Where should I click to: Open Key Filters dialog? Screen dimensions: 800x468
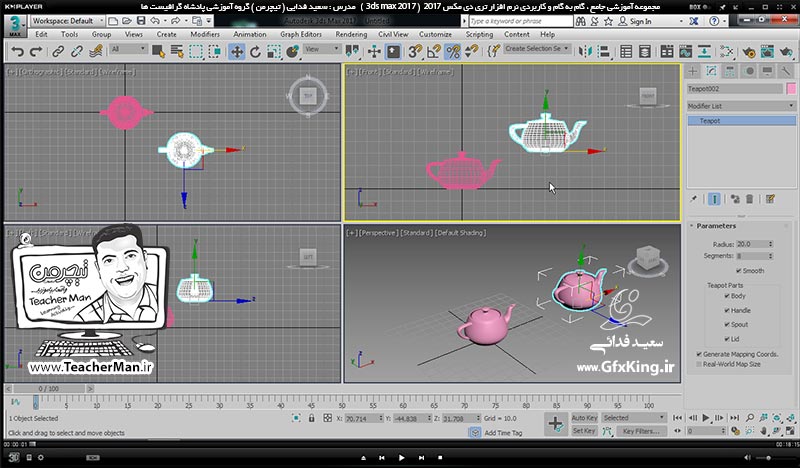coord(641,431)
